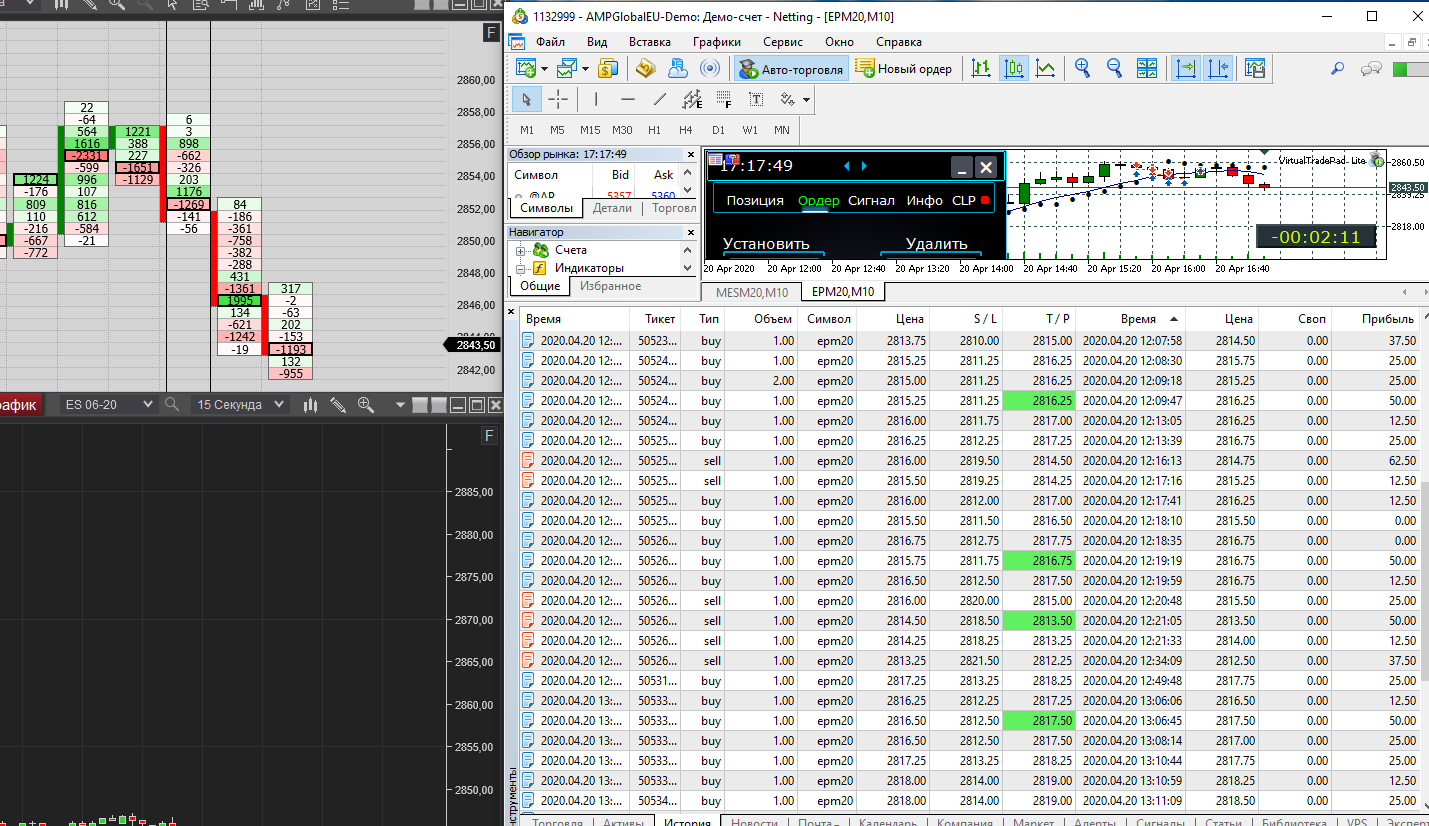Zoom out the MetaTrader chart
1429x826 pixels.
point(1114,69)
